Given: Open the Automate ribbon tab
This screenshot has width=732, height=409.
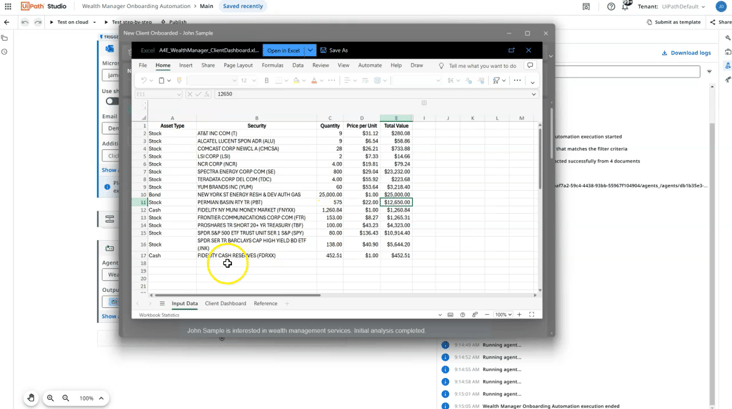Looking at the screenshot, I should pos(370,65).
